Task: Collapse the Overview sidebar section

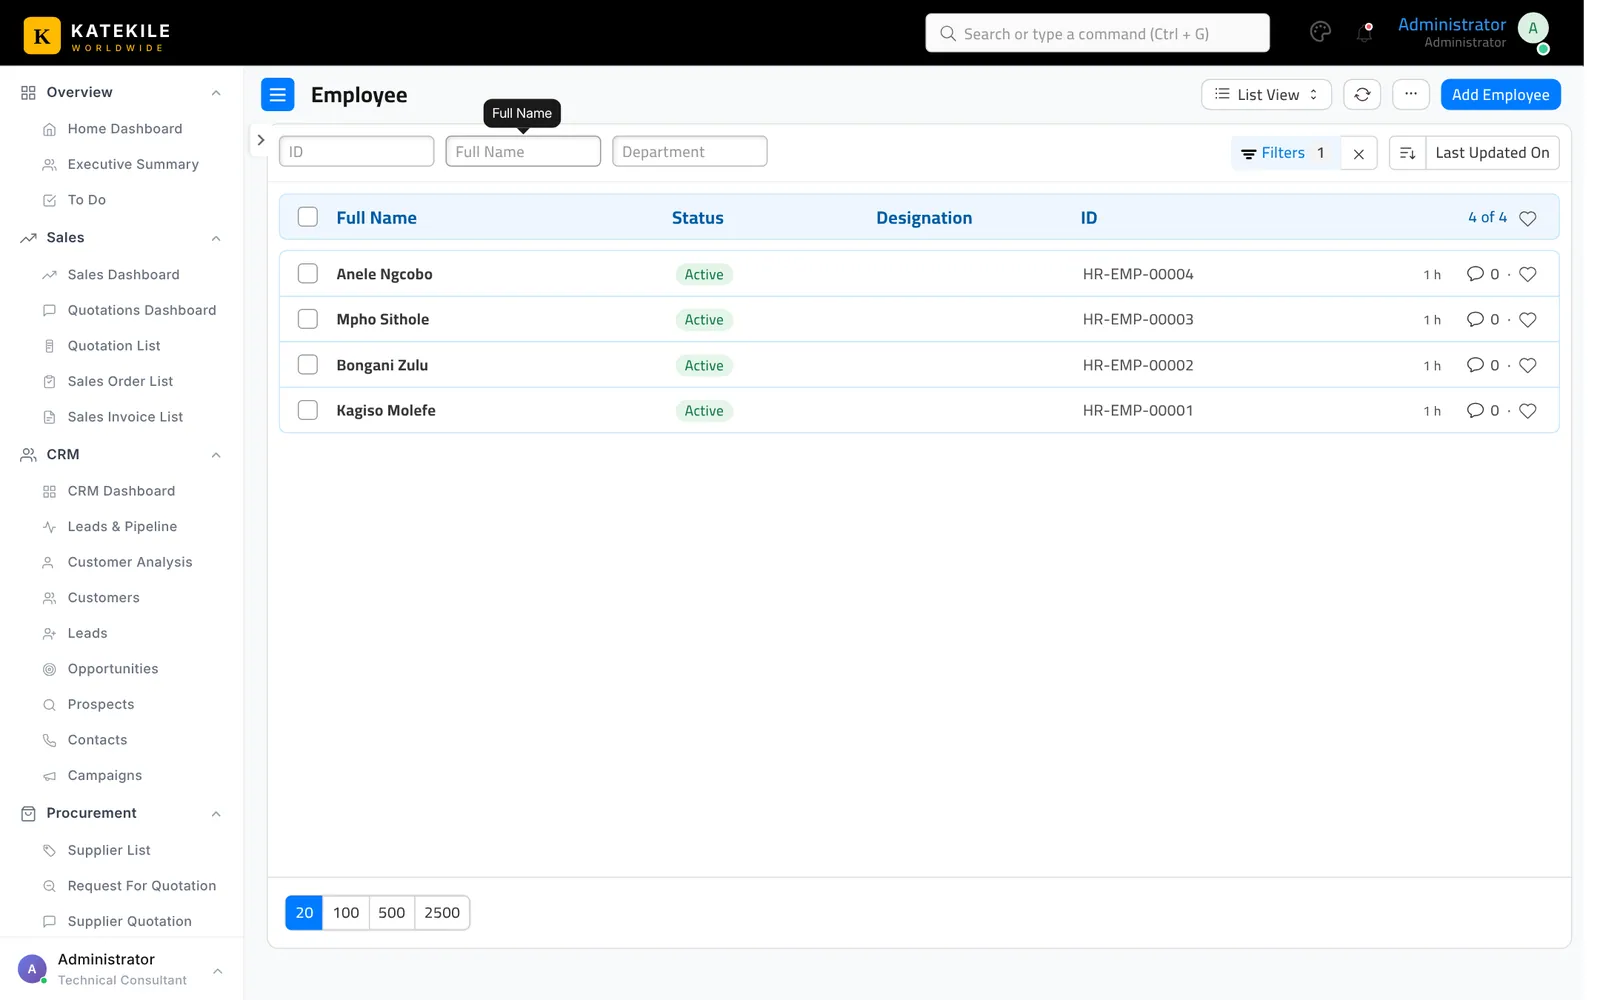Action: coord(216,93)
